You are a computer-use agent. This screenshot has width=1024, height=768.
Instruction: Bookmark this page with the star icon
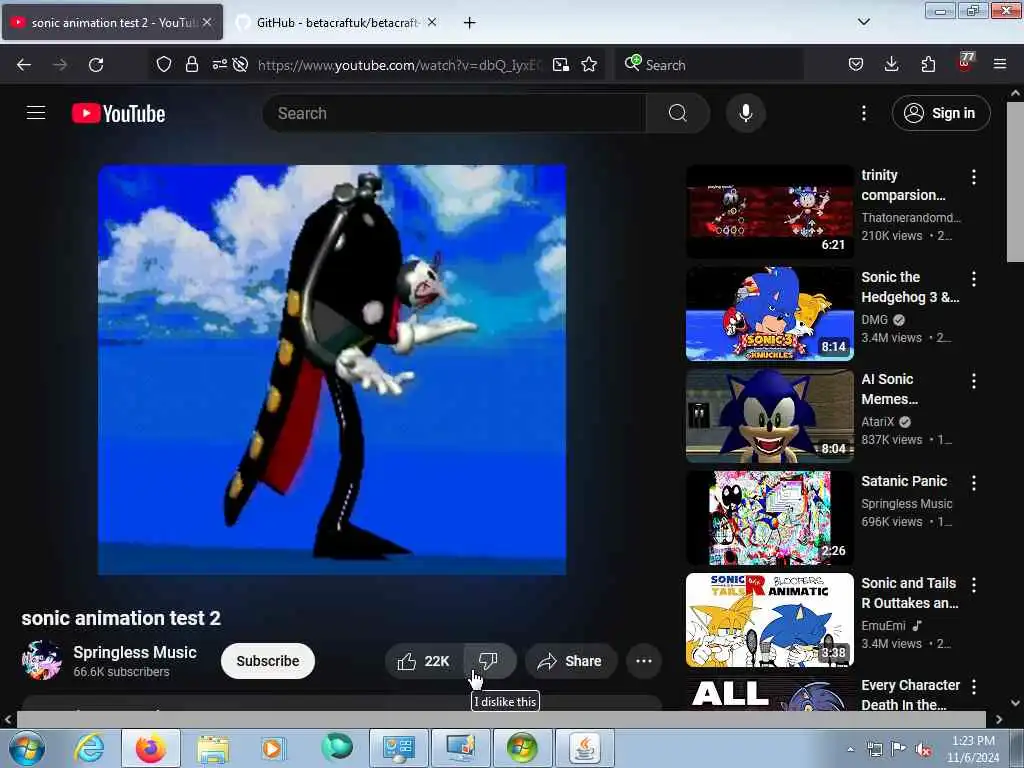pos(589,64)
